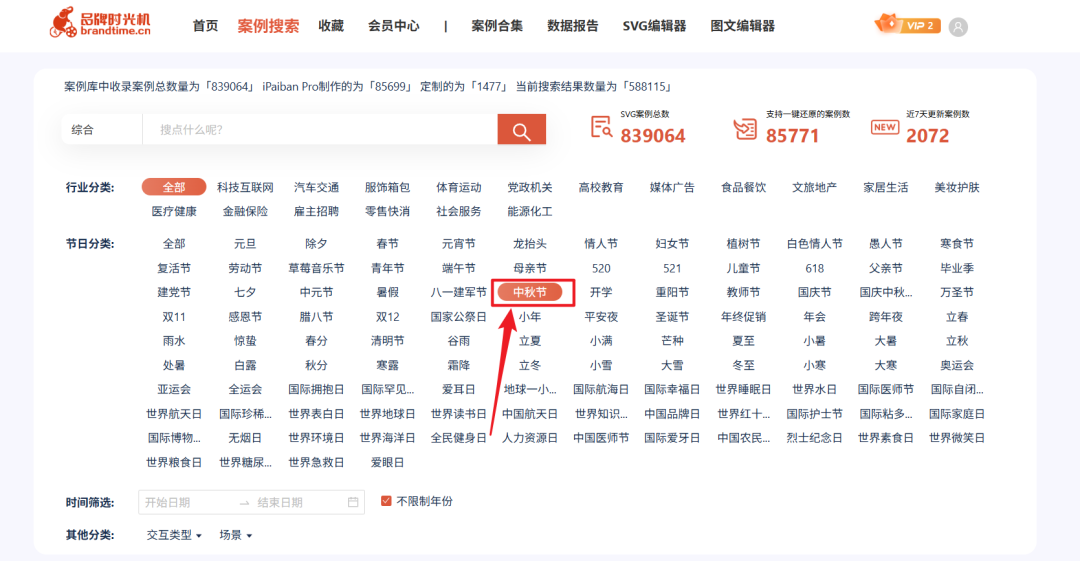
Task: Click the orange search magnifier button
Action: [521, 130]
